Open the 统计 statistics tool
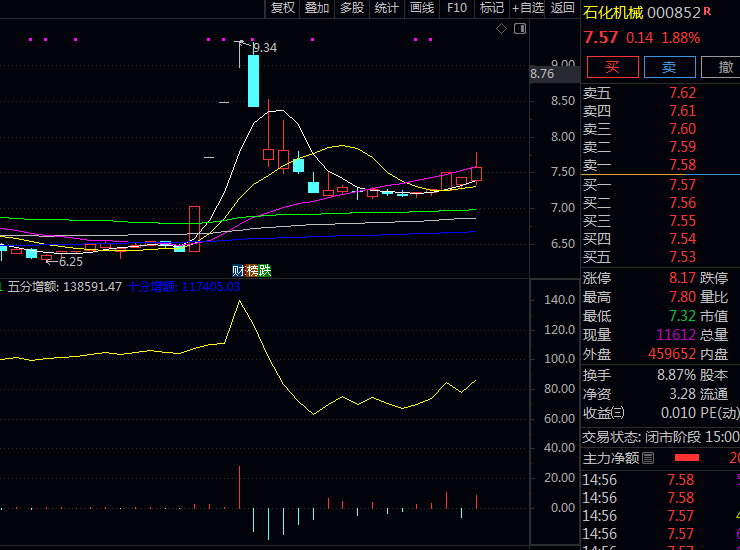This screenshot has height=550, width=740. 386,8
